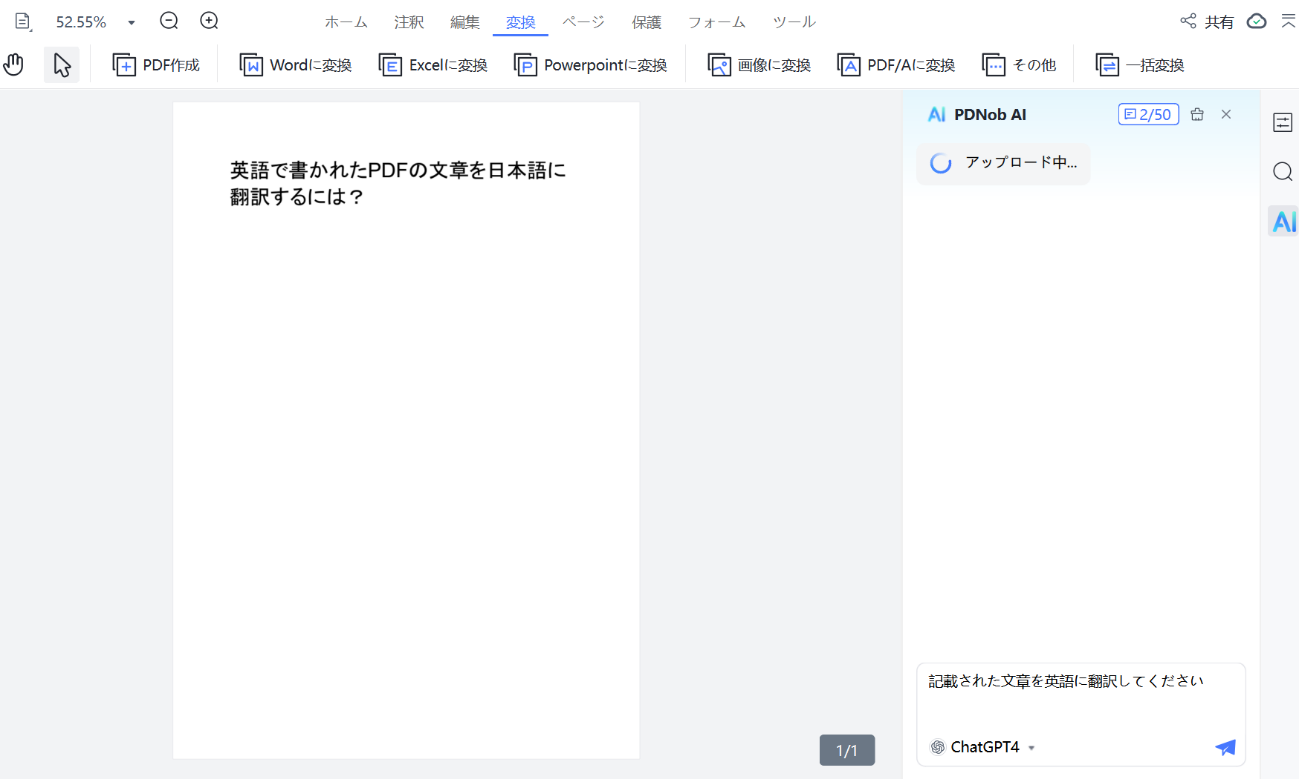Open the AI panel from the right sidebar
This screenshot has width=1299, height=779.
coord(1283,221)
